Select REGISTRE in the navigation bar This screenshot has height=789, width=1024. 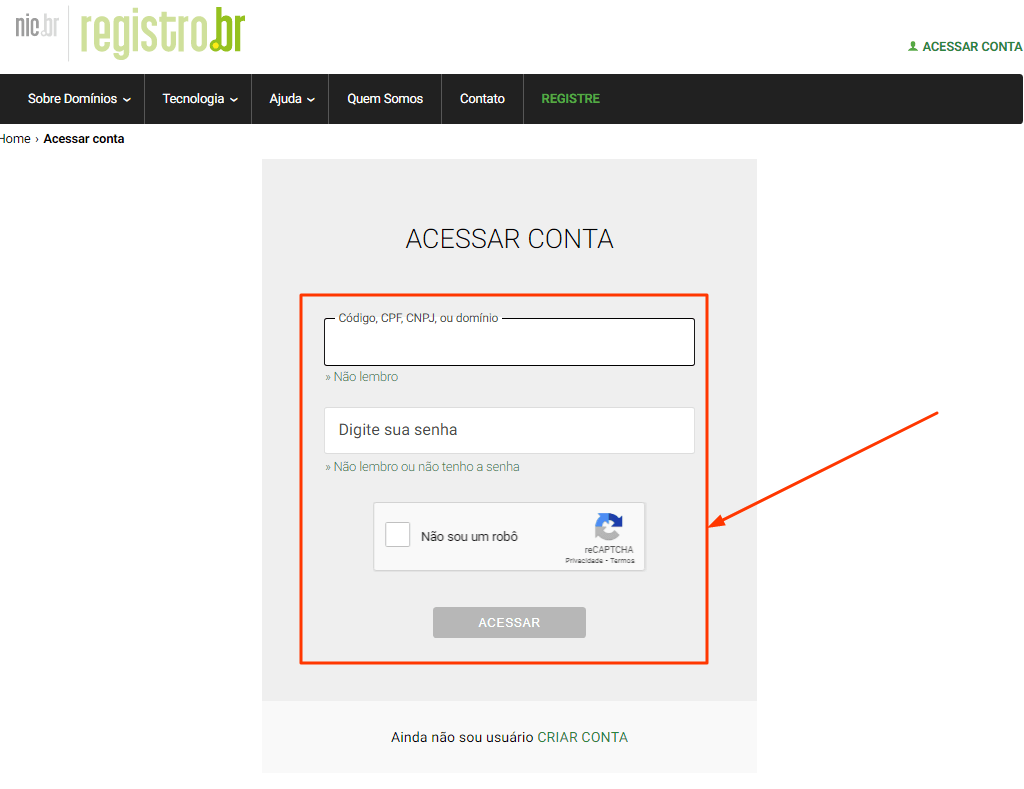[x=570, y=98]
